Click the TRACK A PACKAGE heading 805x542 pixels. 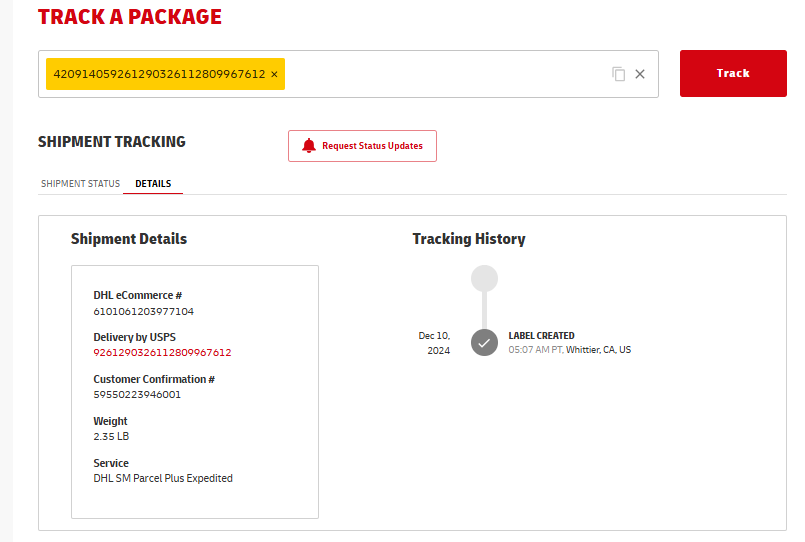point(130,17)
